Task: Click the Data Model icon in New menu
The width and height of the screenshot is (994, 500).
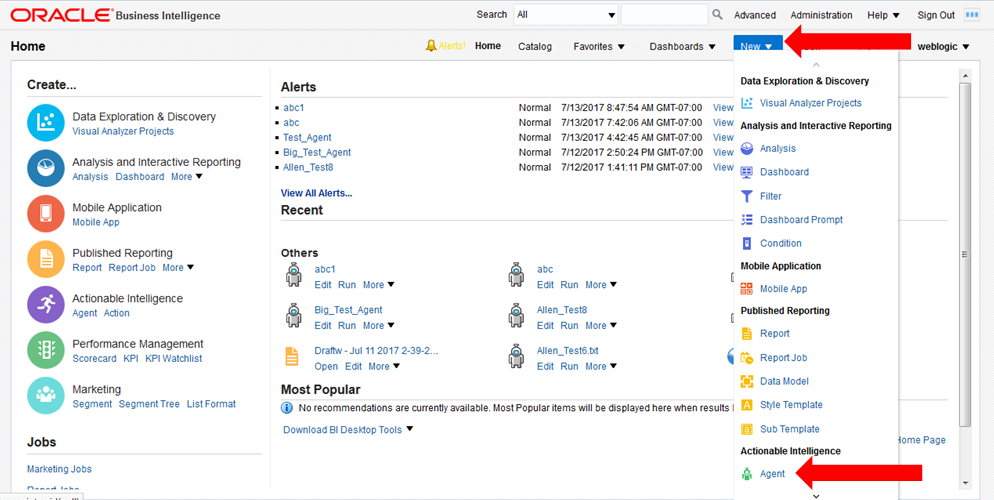Action: [x=747, y=381]
